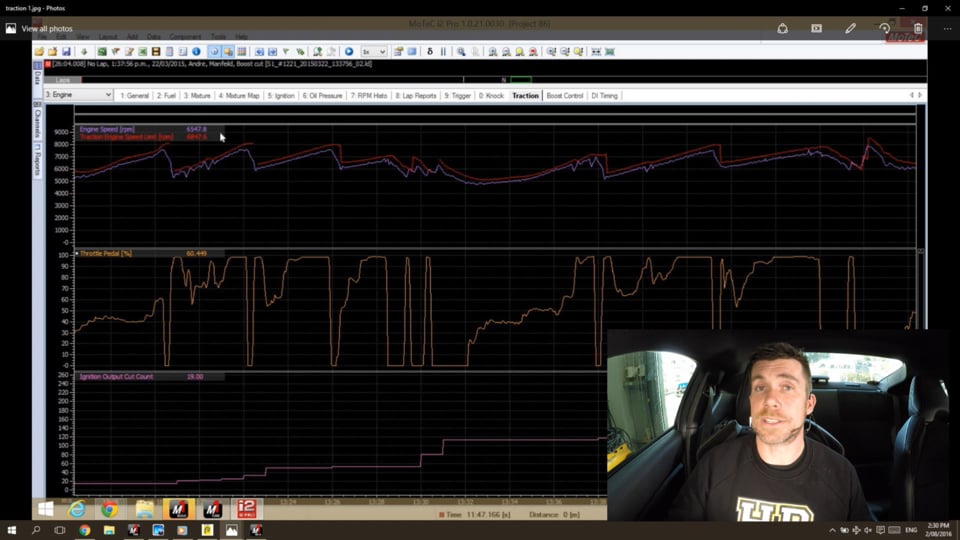
Task: Rotate the photo in Photos app
Action: 884,28
